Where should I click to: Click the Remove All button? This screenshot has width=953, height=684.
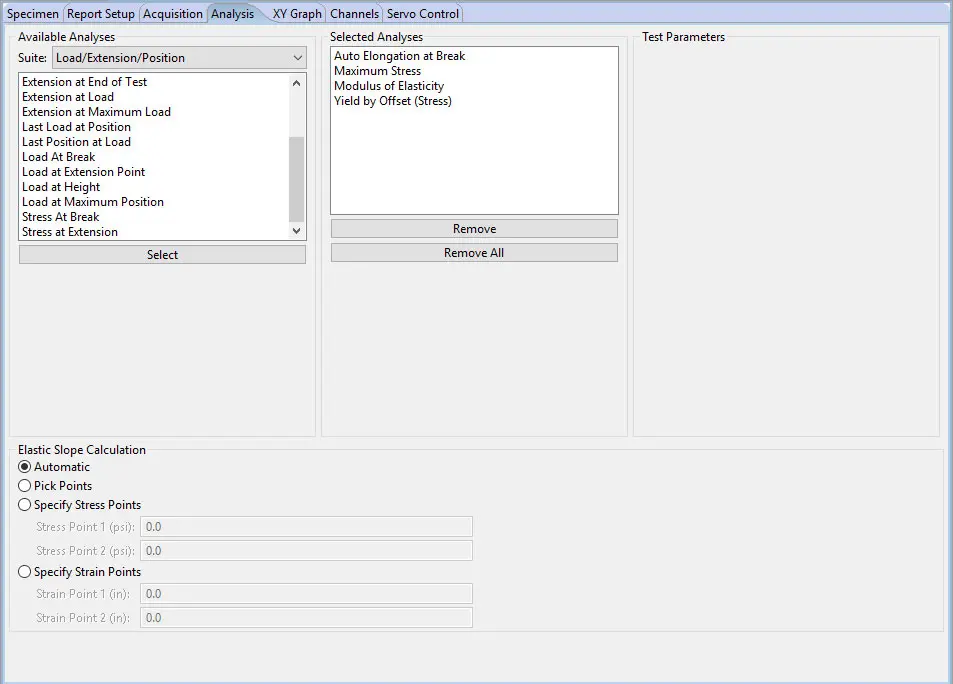473,252
